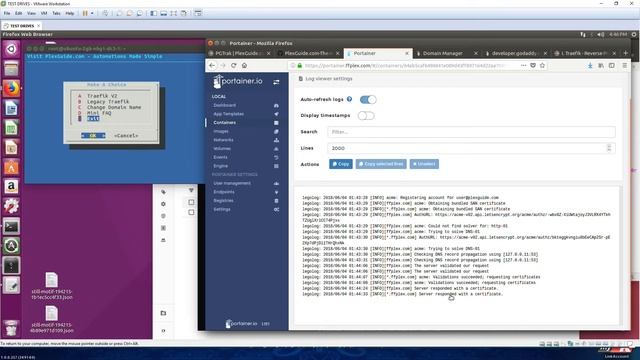Bookmark this page with the star icon
The height and width of the screenshot is (360, 640).
point(542,65)
